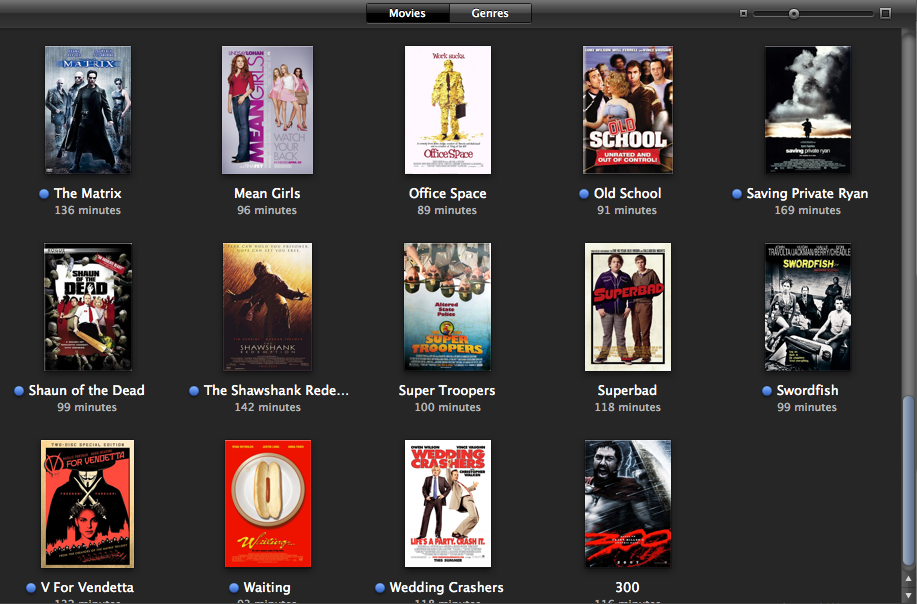Image resolution: width=917 pixels, height=604 pixels.
Task: Click the '169 minutes' duration label
Action: click(808, 210)
